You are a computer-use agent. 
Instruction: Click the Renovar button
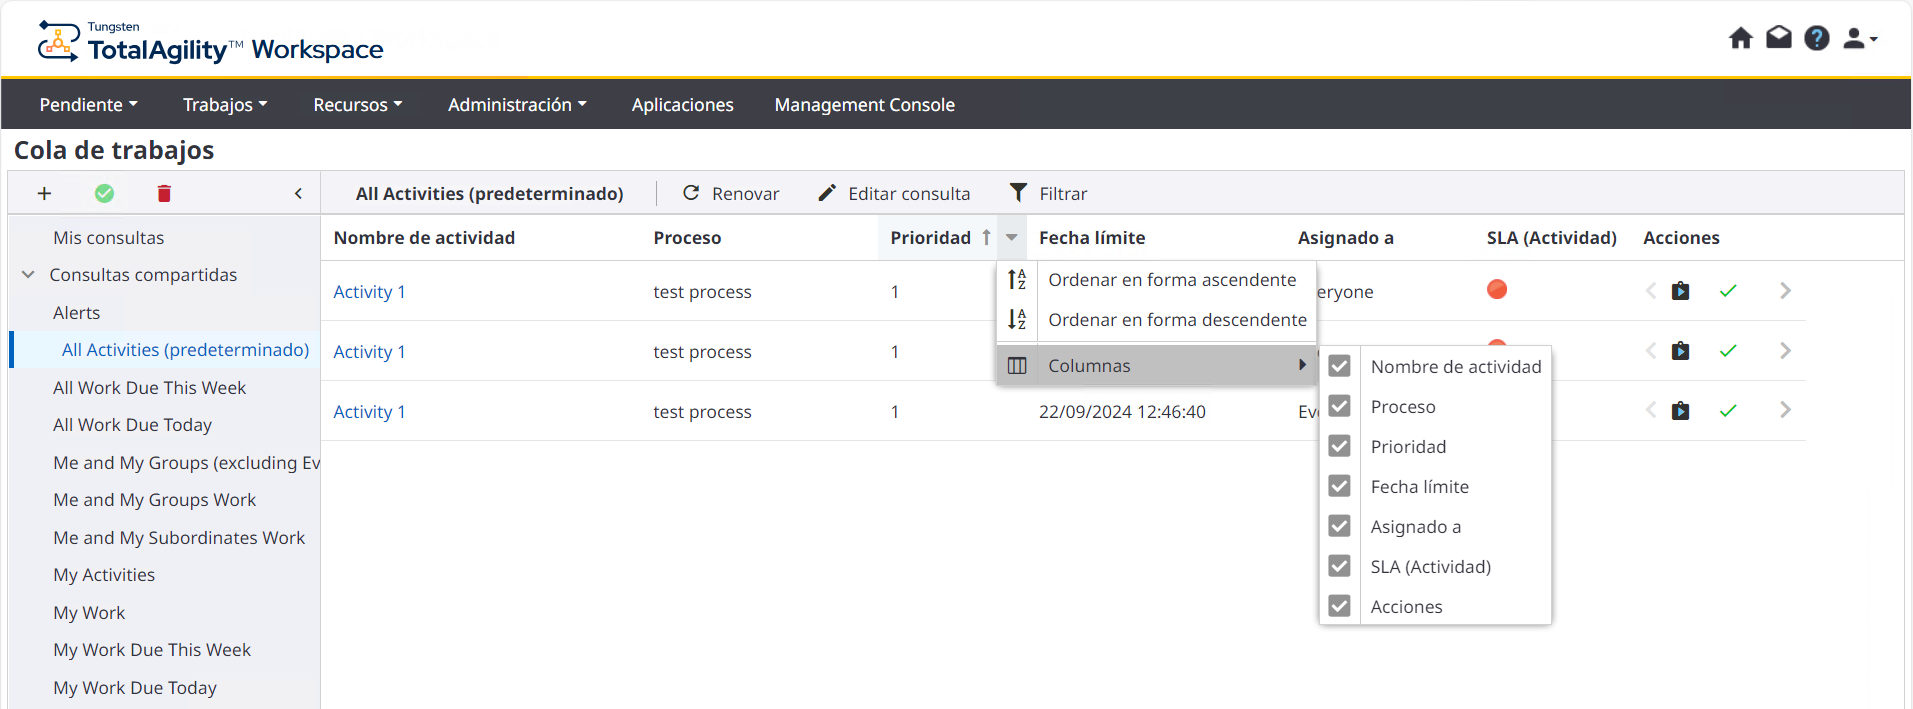(731, 194)
